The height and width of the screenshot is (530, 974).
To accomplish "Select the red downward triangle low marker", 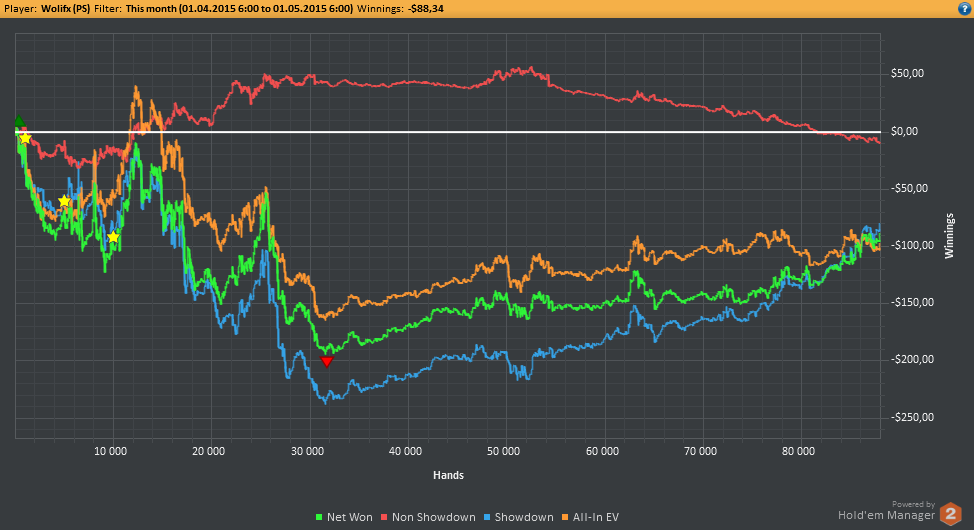I will pos(327,362).
